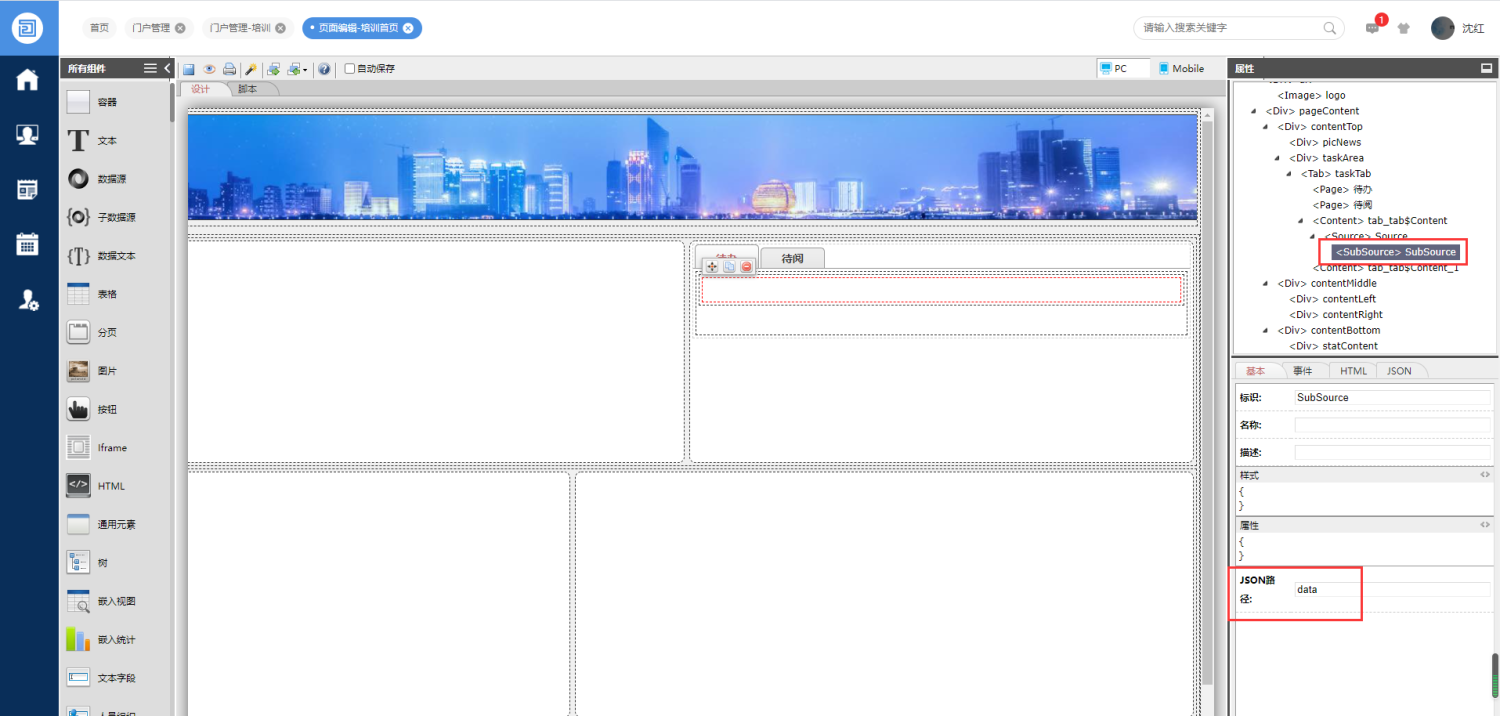The image size is (1500, 716).
Task: Open the user settings icon in sidebar
Action: pos(28,299)
